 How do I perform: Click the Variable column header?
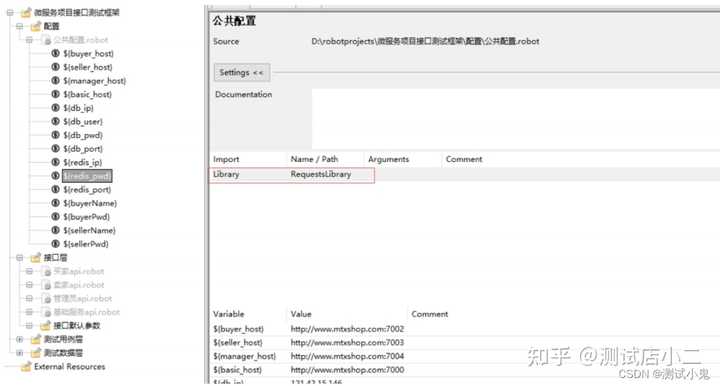click(x=228, y=314)
